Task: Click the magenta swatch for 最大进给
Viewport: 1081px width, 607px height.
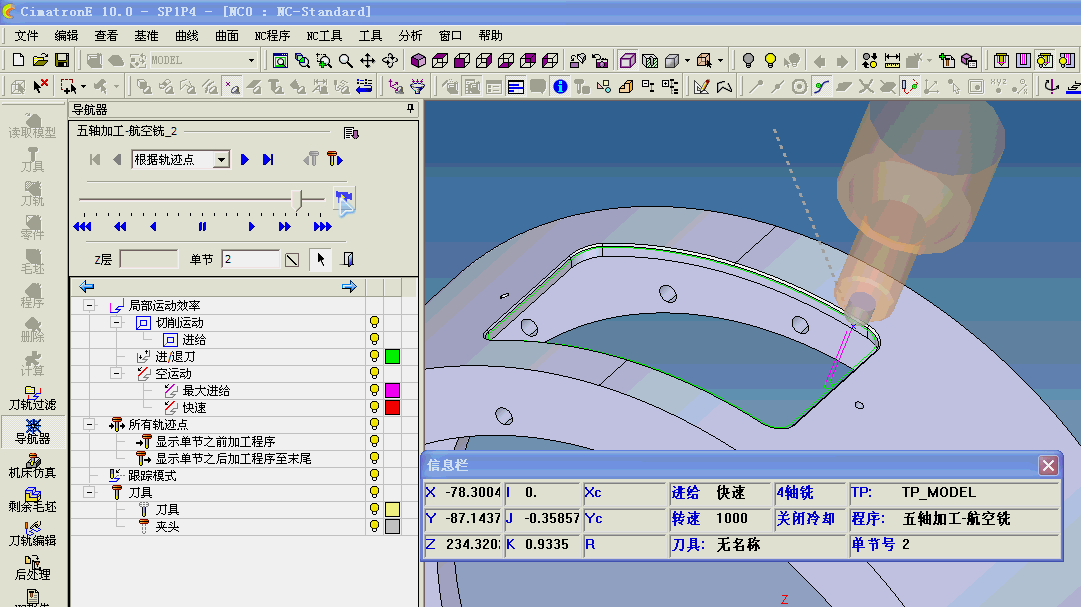Action: [392, 390]
